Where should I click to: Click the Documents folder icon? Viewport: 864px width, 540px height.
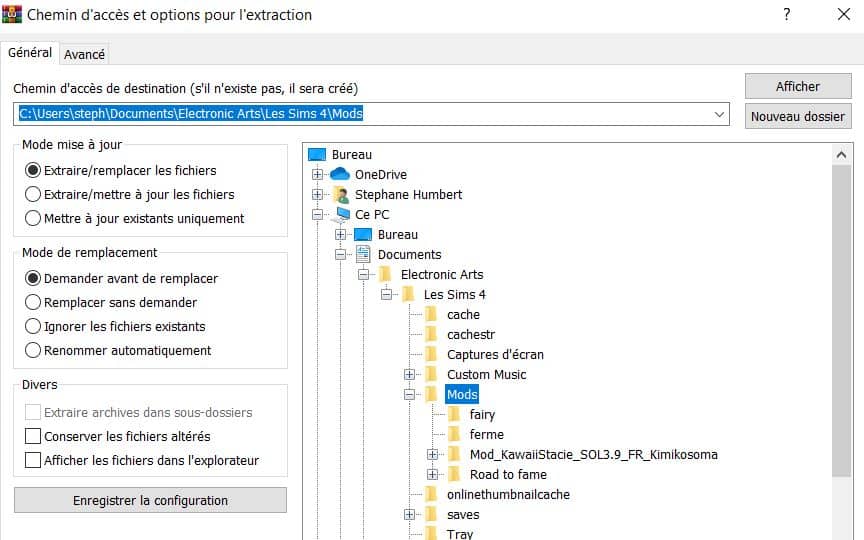(363, 254)
